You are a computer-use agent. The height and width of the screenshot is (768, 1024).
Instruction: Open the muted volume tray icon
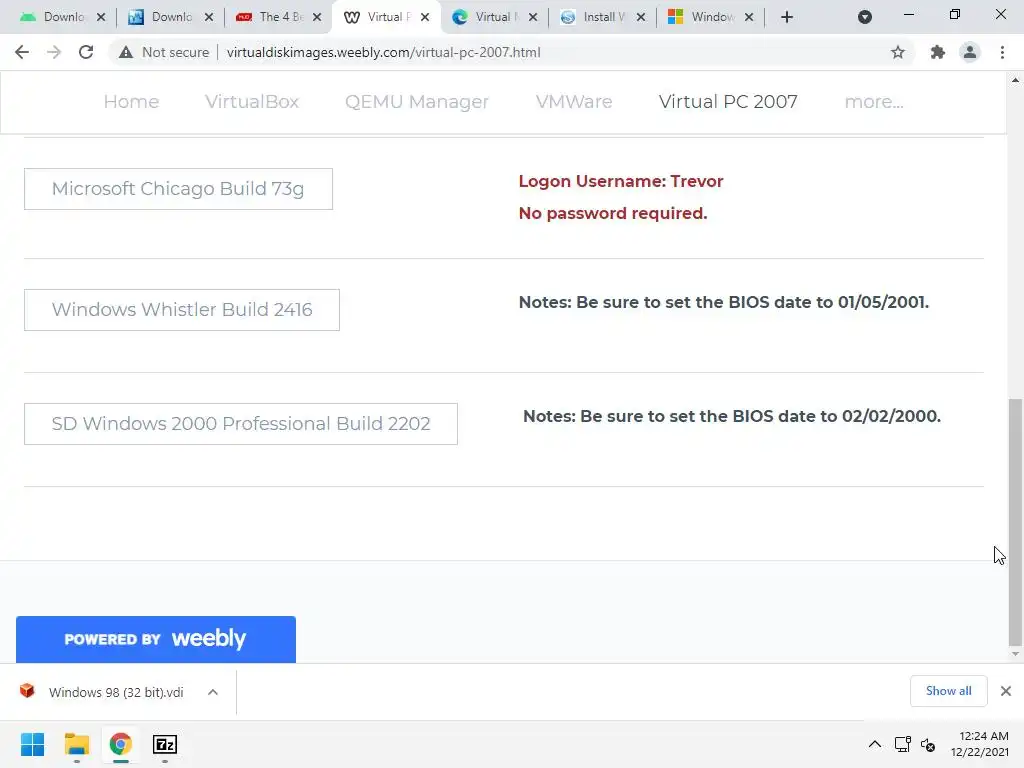pos(928,744)
